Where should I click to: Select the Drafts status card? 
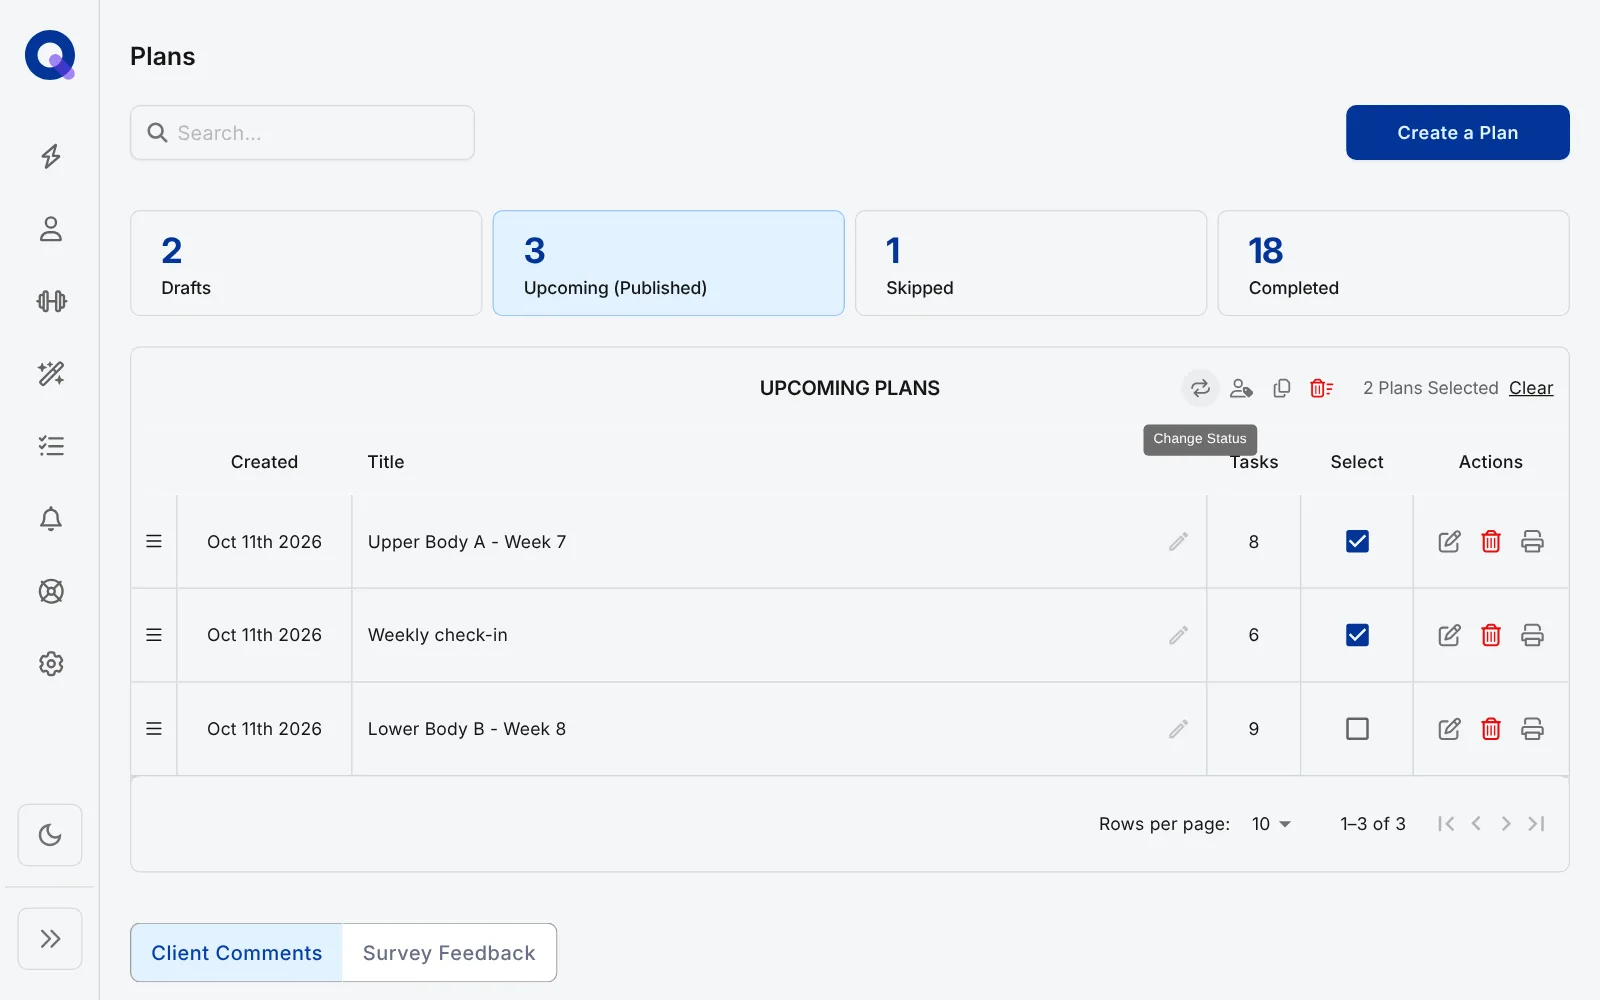[306, 263]
